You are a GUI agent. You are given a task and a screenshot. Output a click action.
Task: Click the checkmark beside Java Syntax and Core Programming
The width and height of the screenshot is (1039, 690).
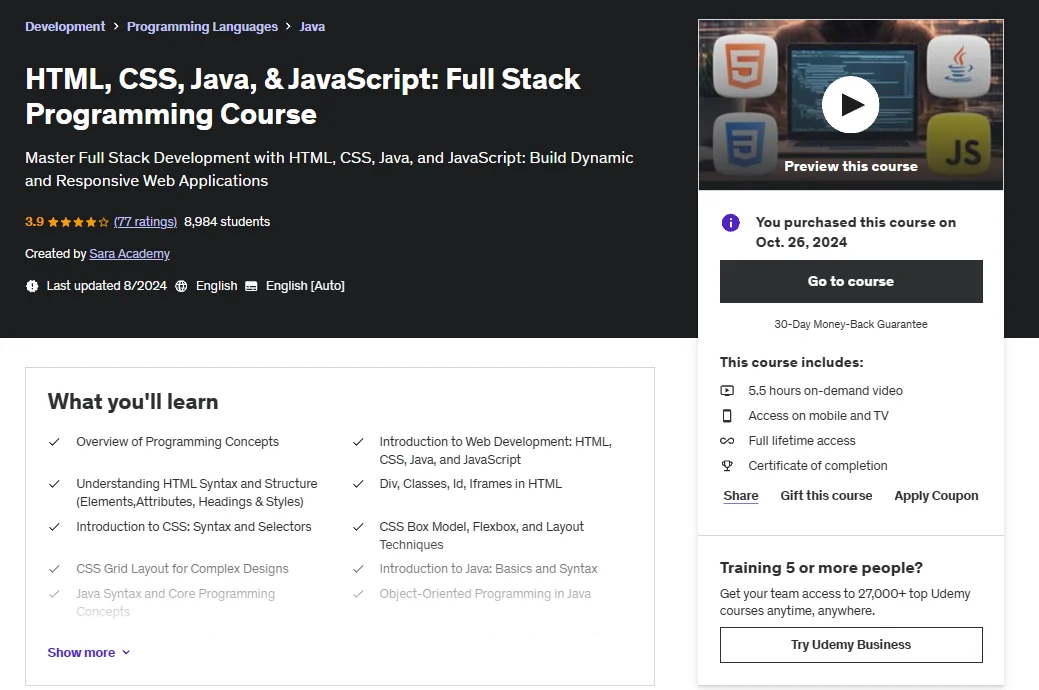coord(54,594)
